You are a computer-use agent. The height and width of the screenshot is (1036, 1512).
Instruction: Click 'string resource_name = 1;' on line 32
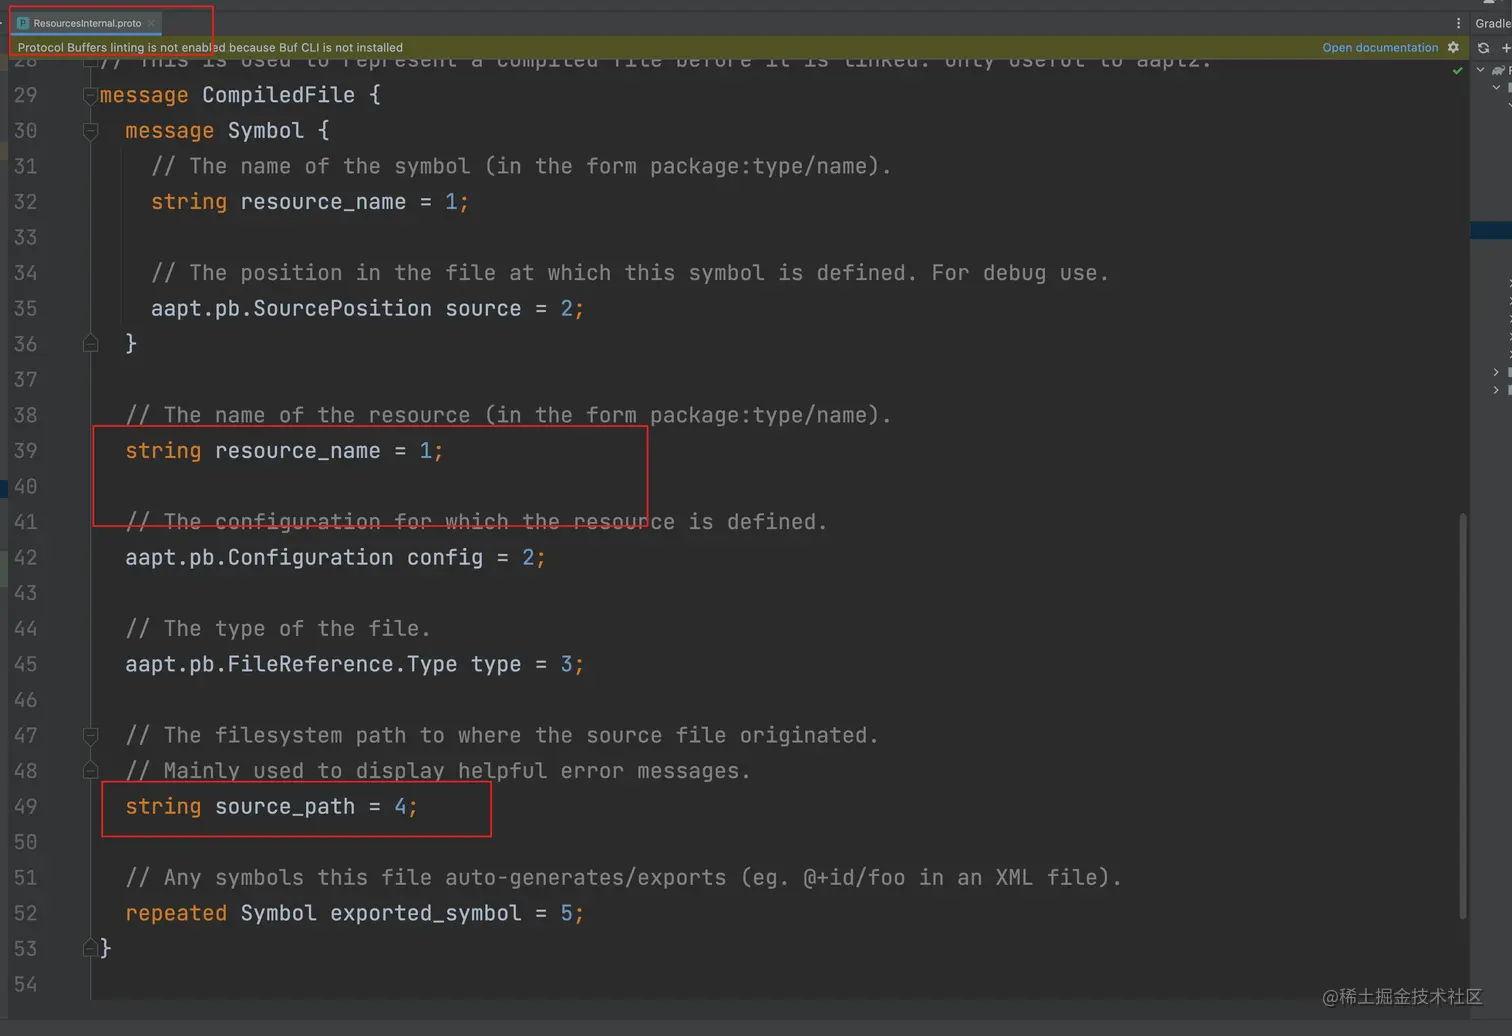(x=310, y=202)
